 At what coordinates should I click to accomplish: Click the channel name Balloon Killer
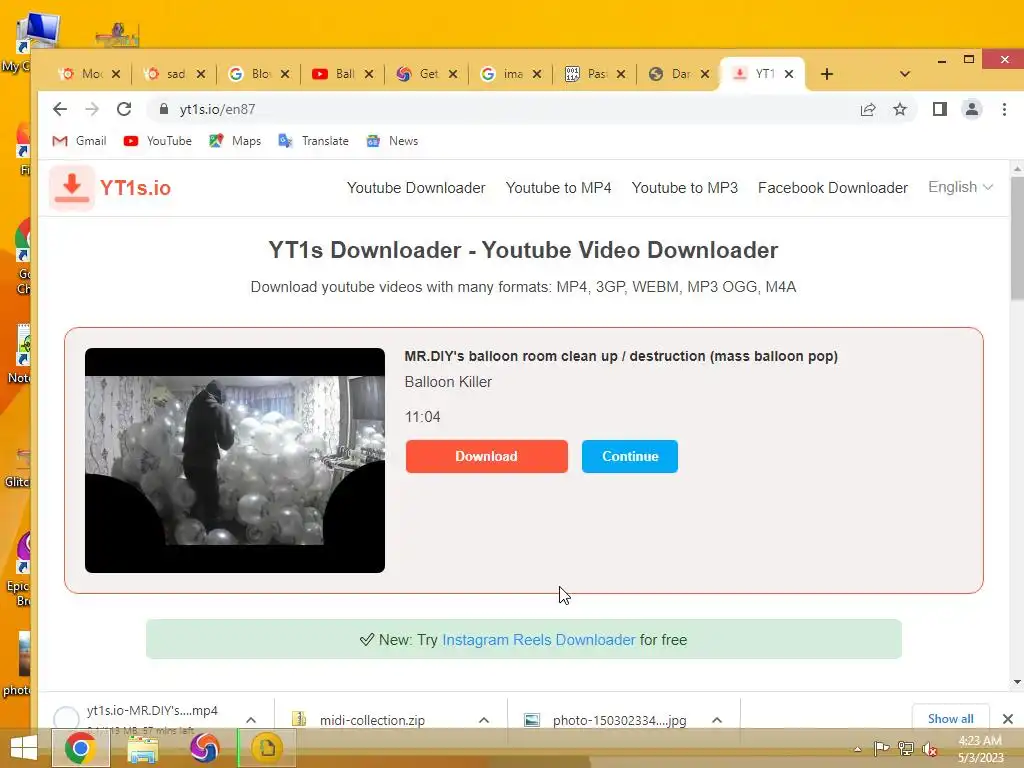click(448, 382)
